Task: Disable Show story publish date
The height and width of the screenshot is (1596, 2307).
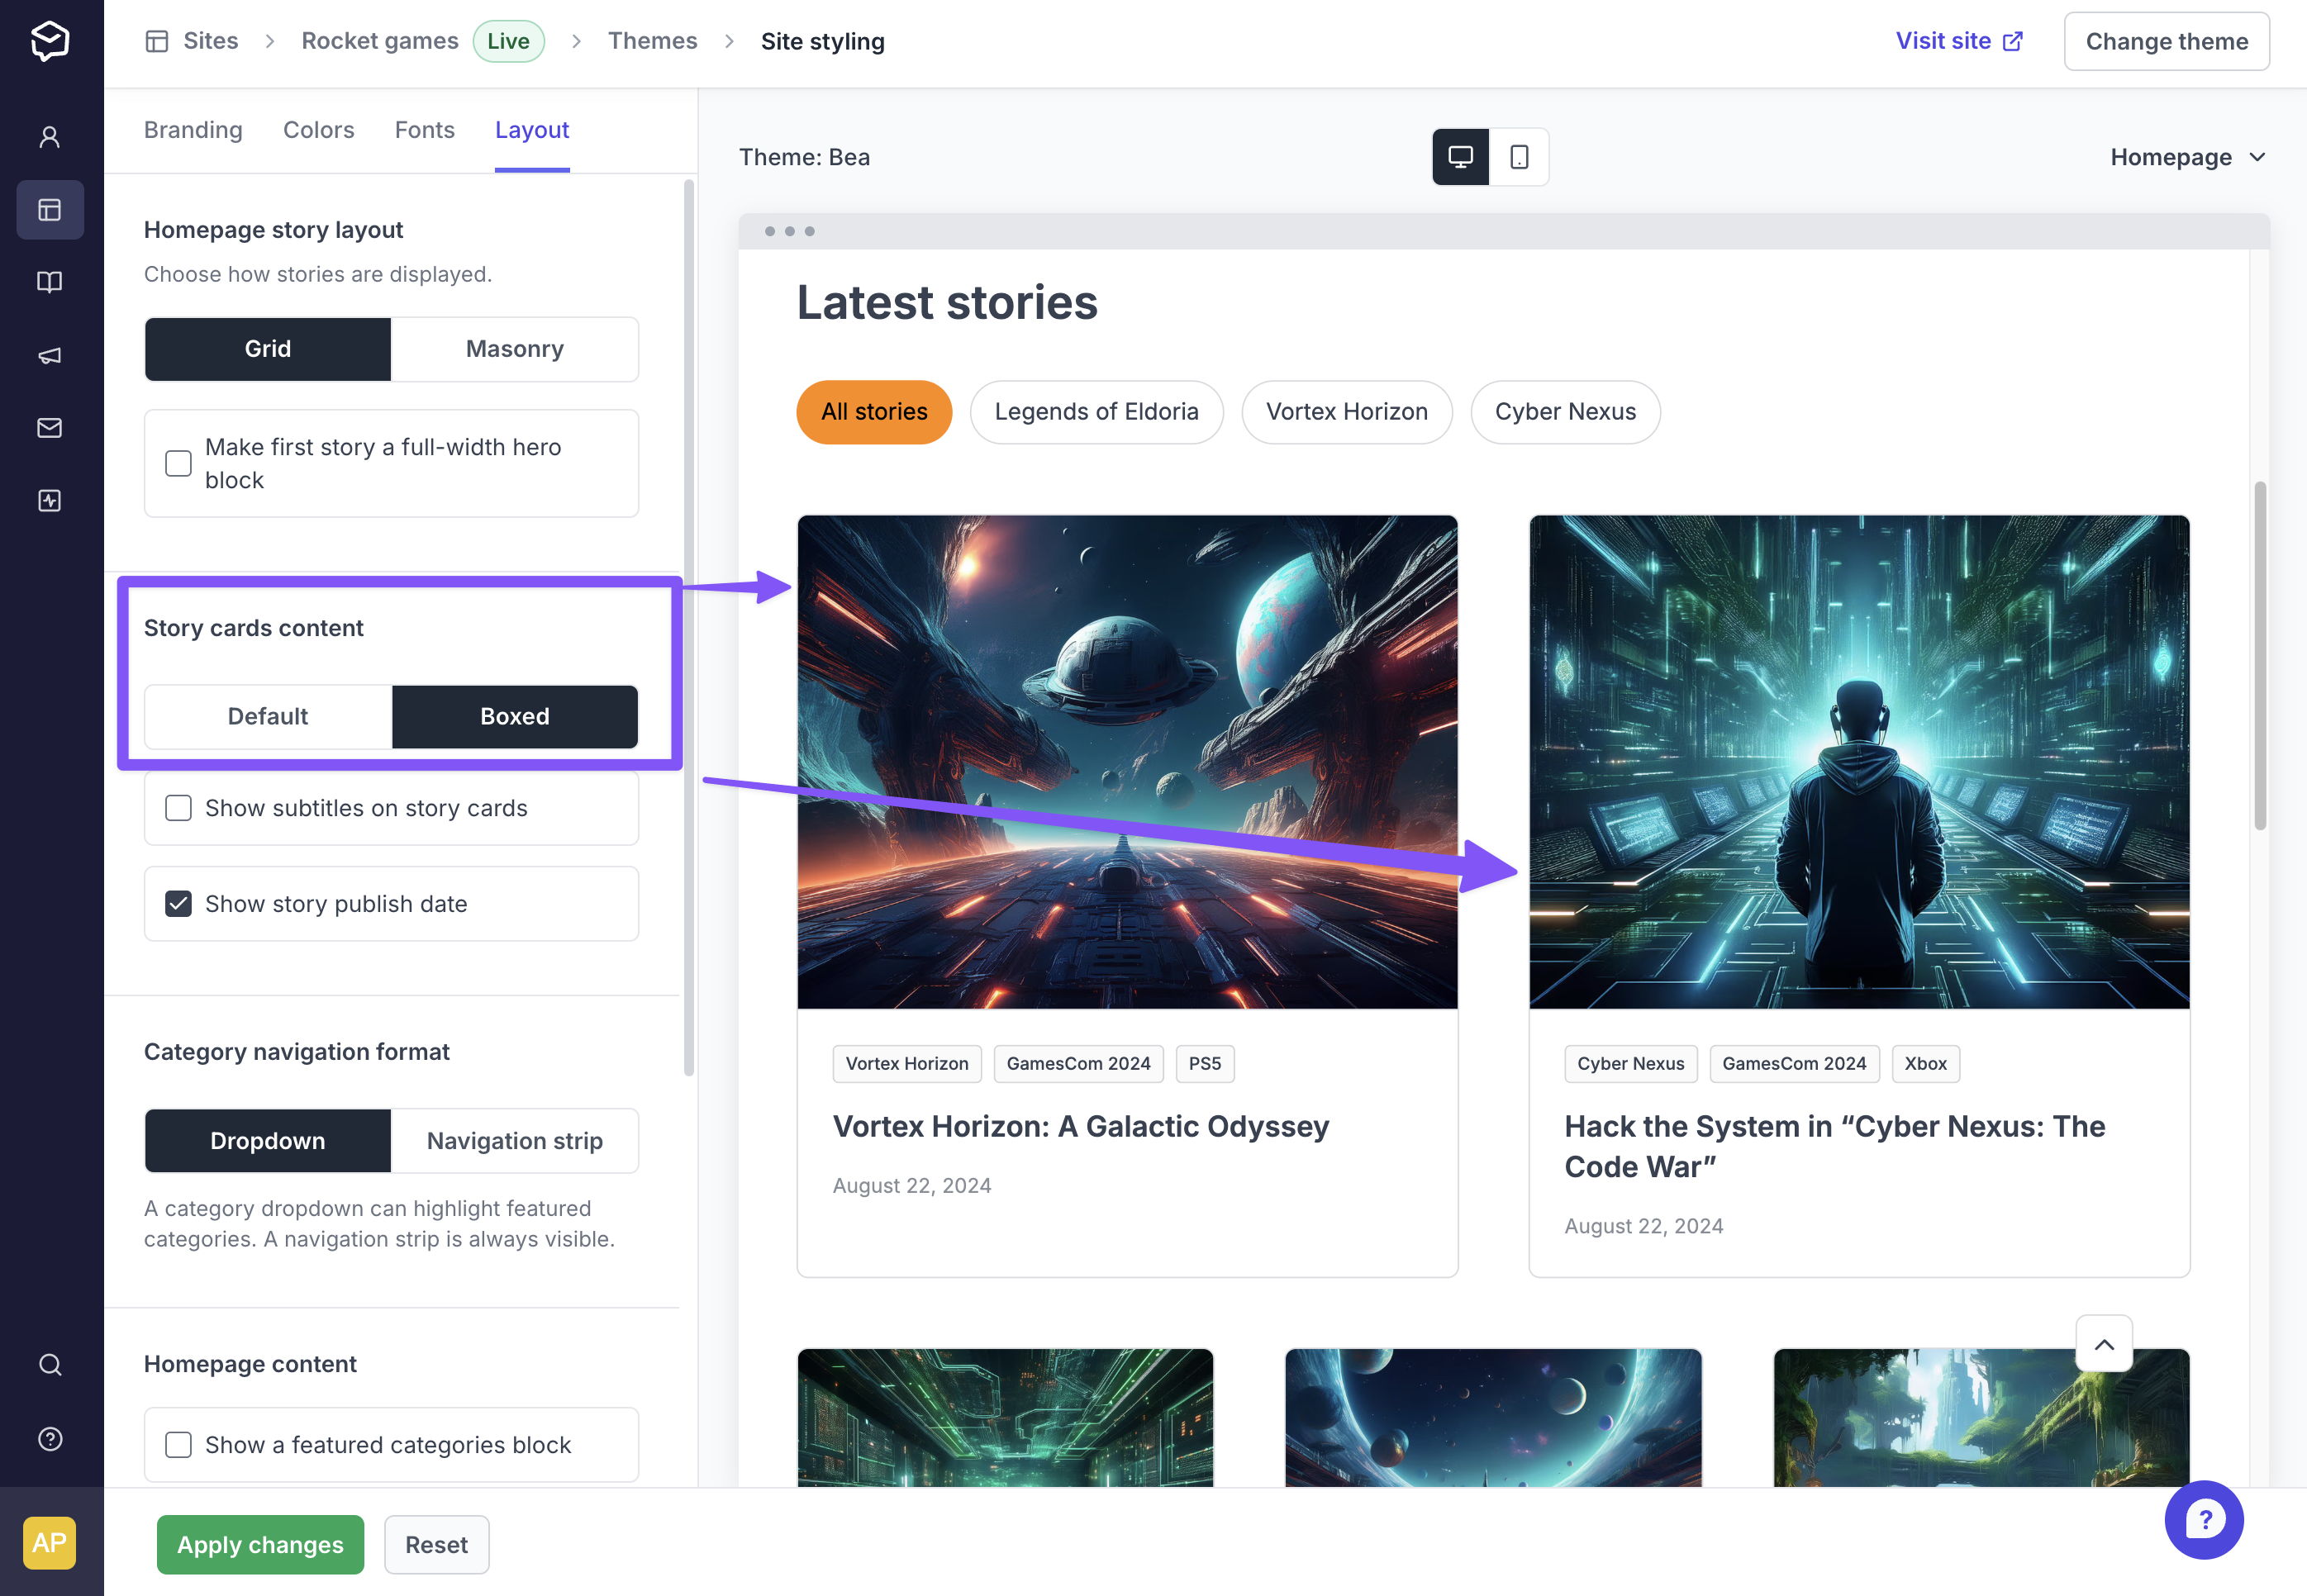Action: pos(175,902)
